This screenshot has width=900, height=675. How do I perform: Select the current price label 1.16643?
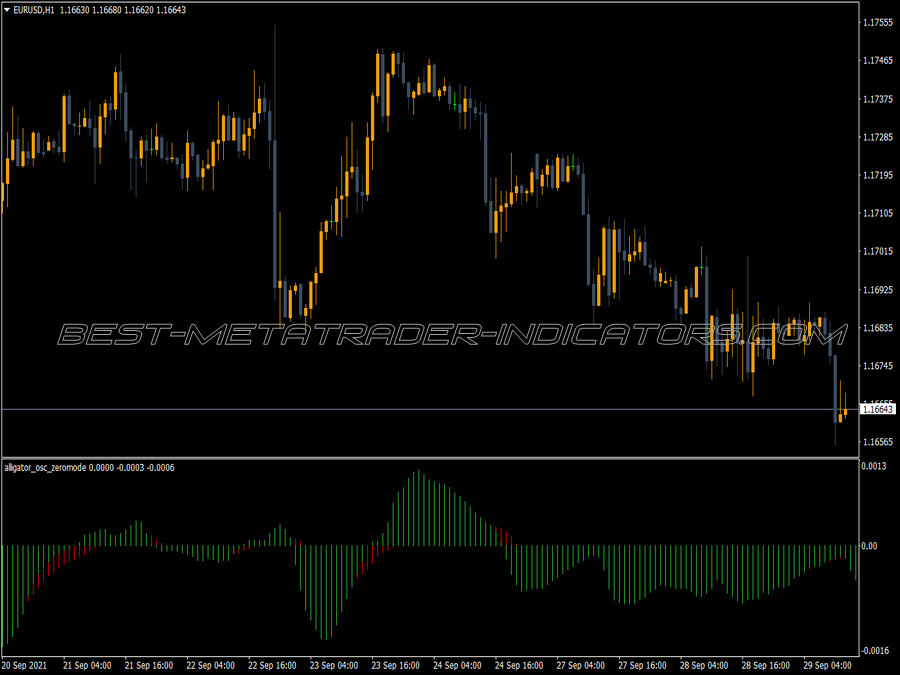[x=878, y=409]
